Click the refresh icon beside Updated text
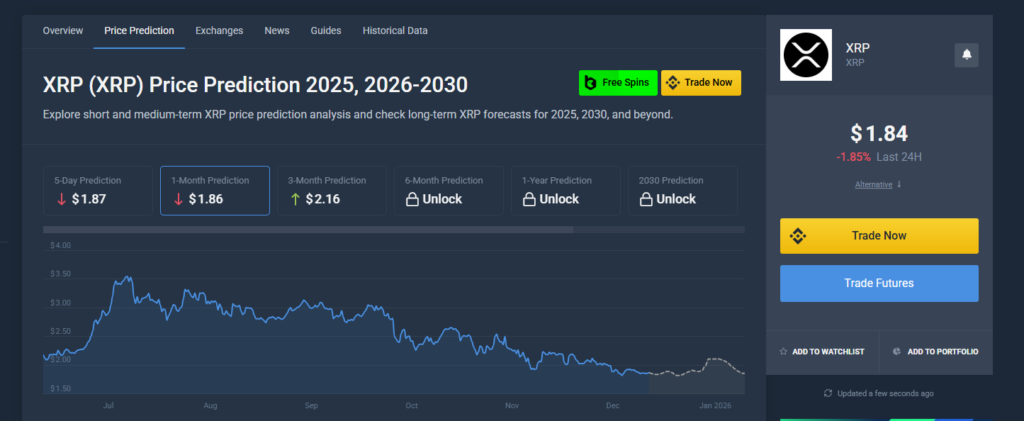The height and width of the screenshot is (421, 1024). (827, 393)
